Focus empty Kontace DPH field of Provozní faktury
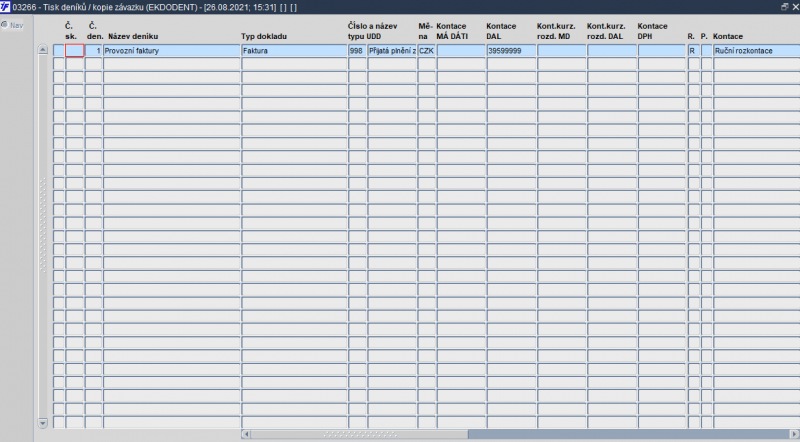Viewport: 800px width, 442px height. (x=662, y=51)
